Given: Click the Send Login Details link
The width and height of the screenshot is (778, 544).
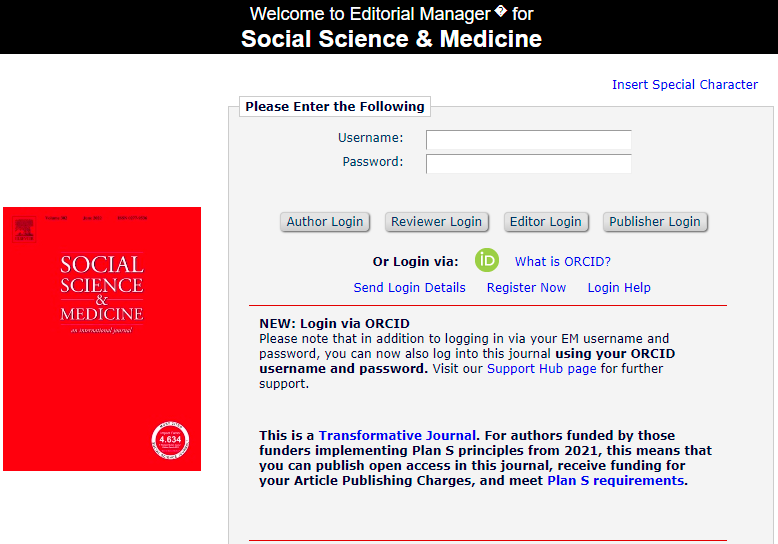Looking at the screenshot, I should pyautogui.click(x=409, y=288).
